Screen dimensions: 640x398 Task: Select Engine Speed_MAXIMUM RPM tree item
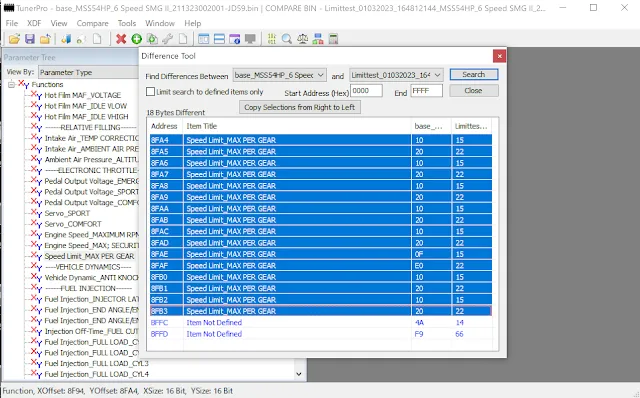(x=91, y=235)
